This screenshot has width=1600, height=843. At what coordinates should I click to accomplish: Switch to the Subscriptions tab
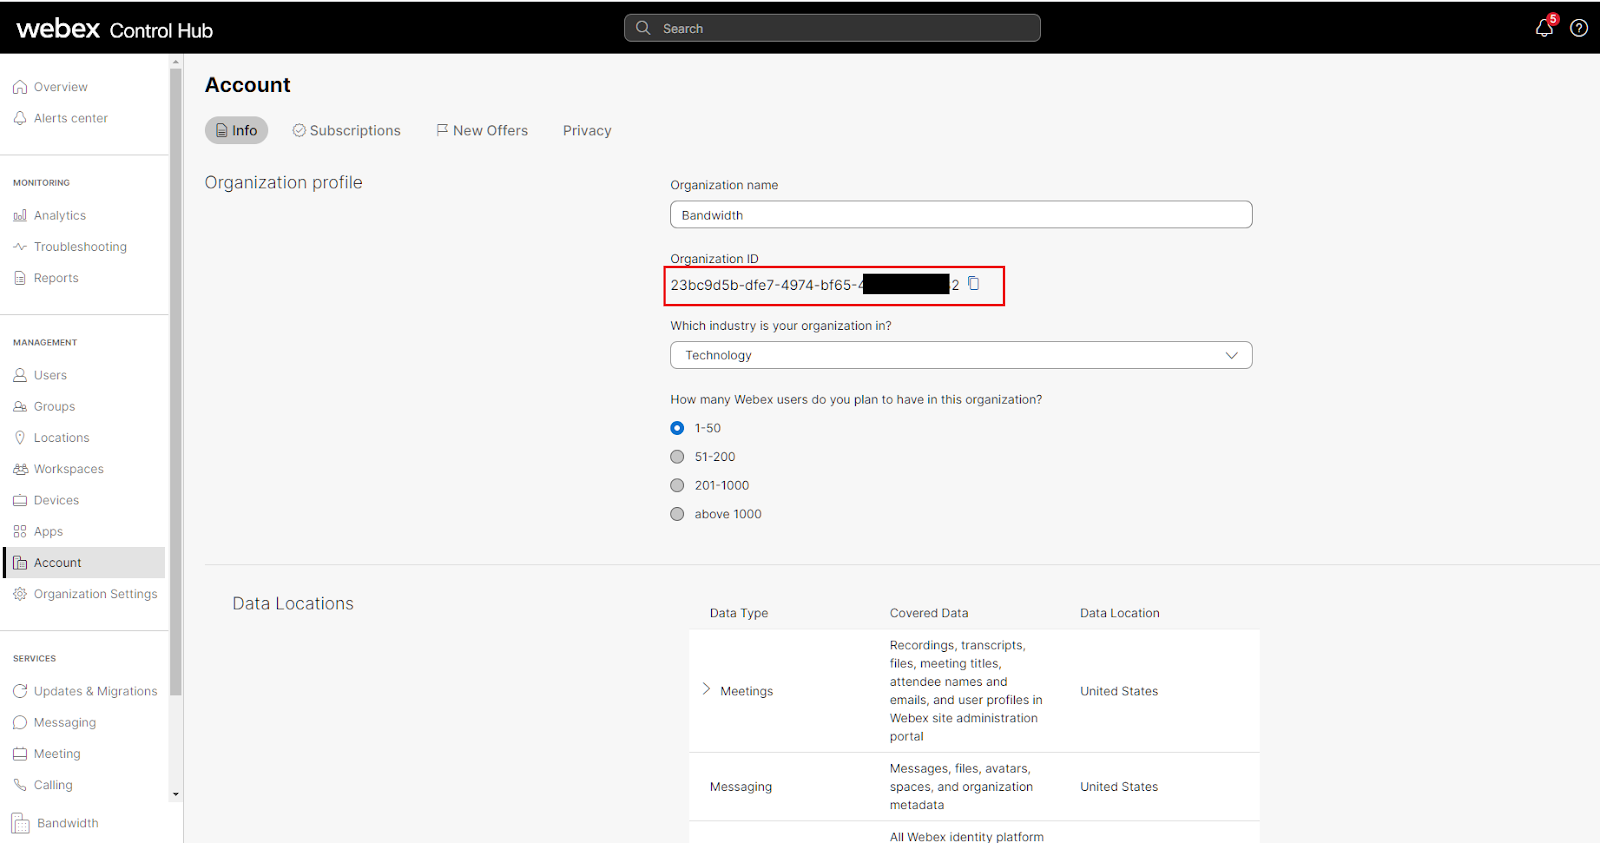[x=346, y=130]
